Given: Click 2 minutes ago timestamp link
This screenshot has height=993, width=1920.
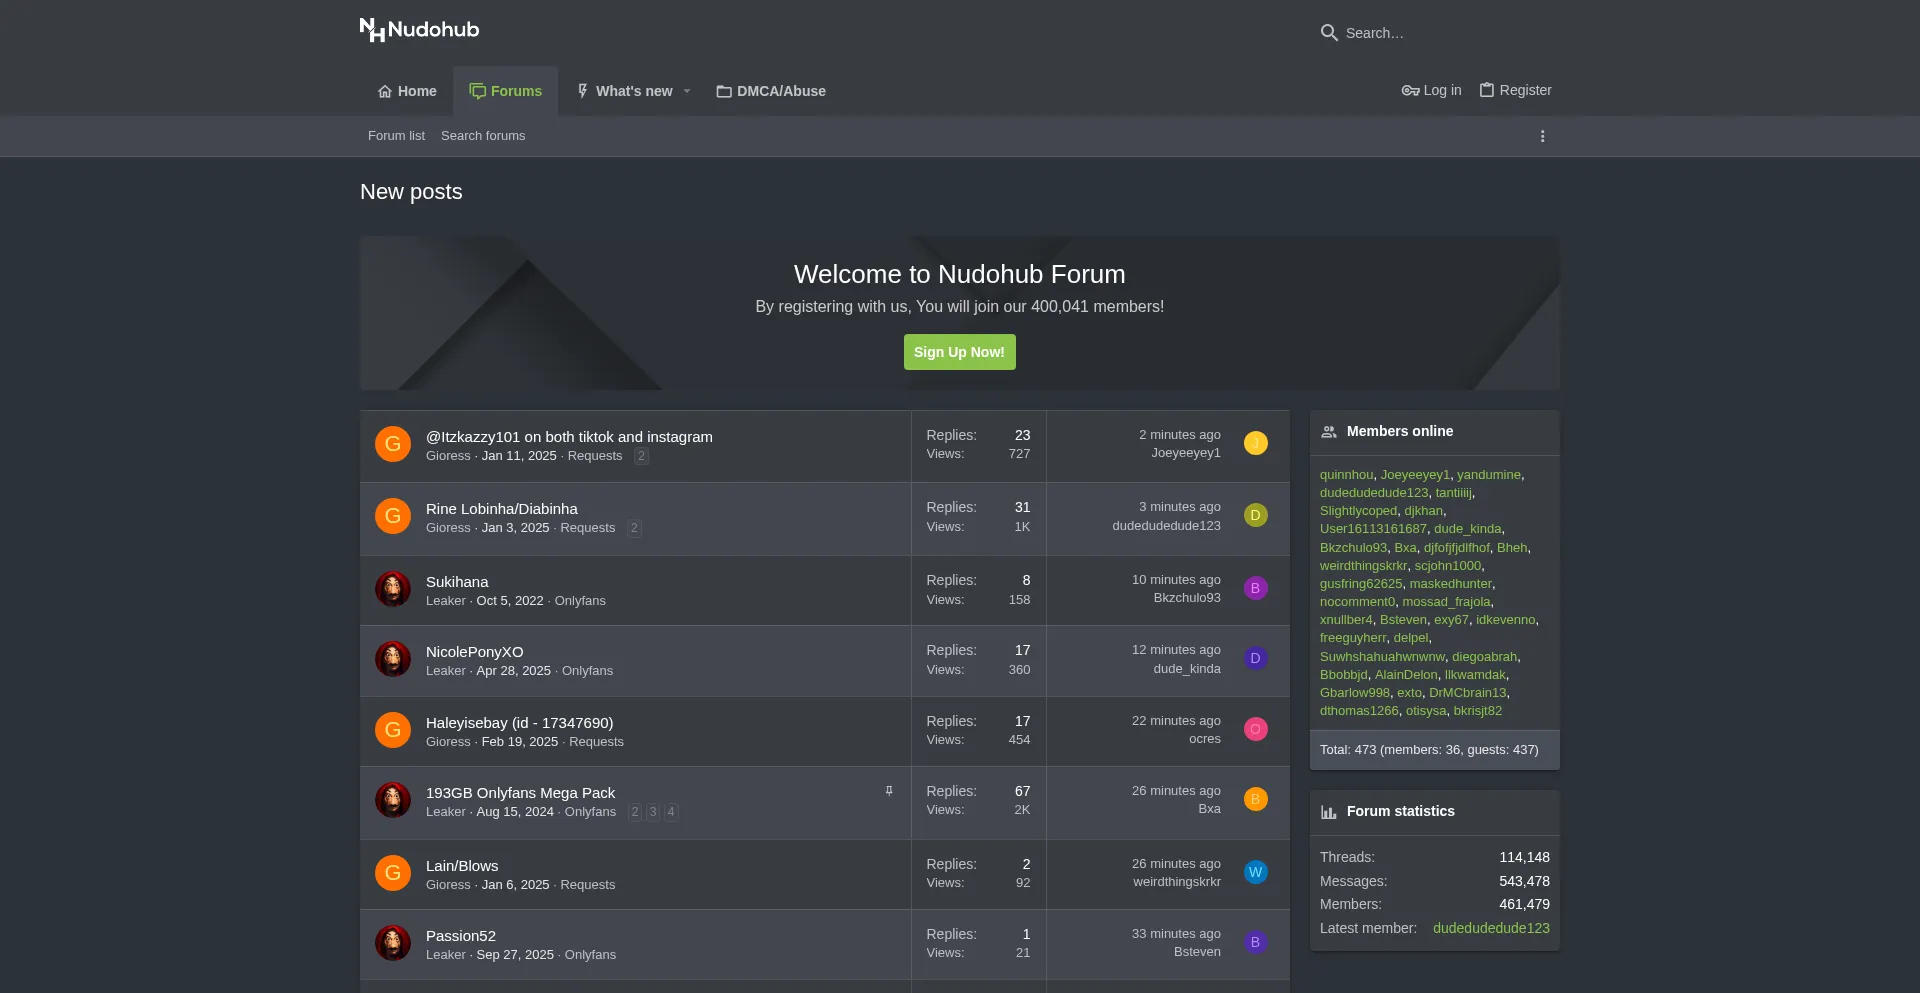Looking at the screenshot, I should (1179, 435).
